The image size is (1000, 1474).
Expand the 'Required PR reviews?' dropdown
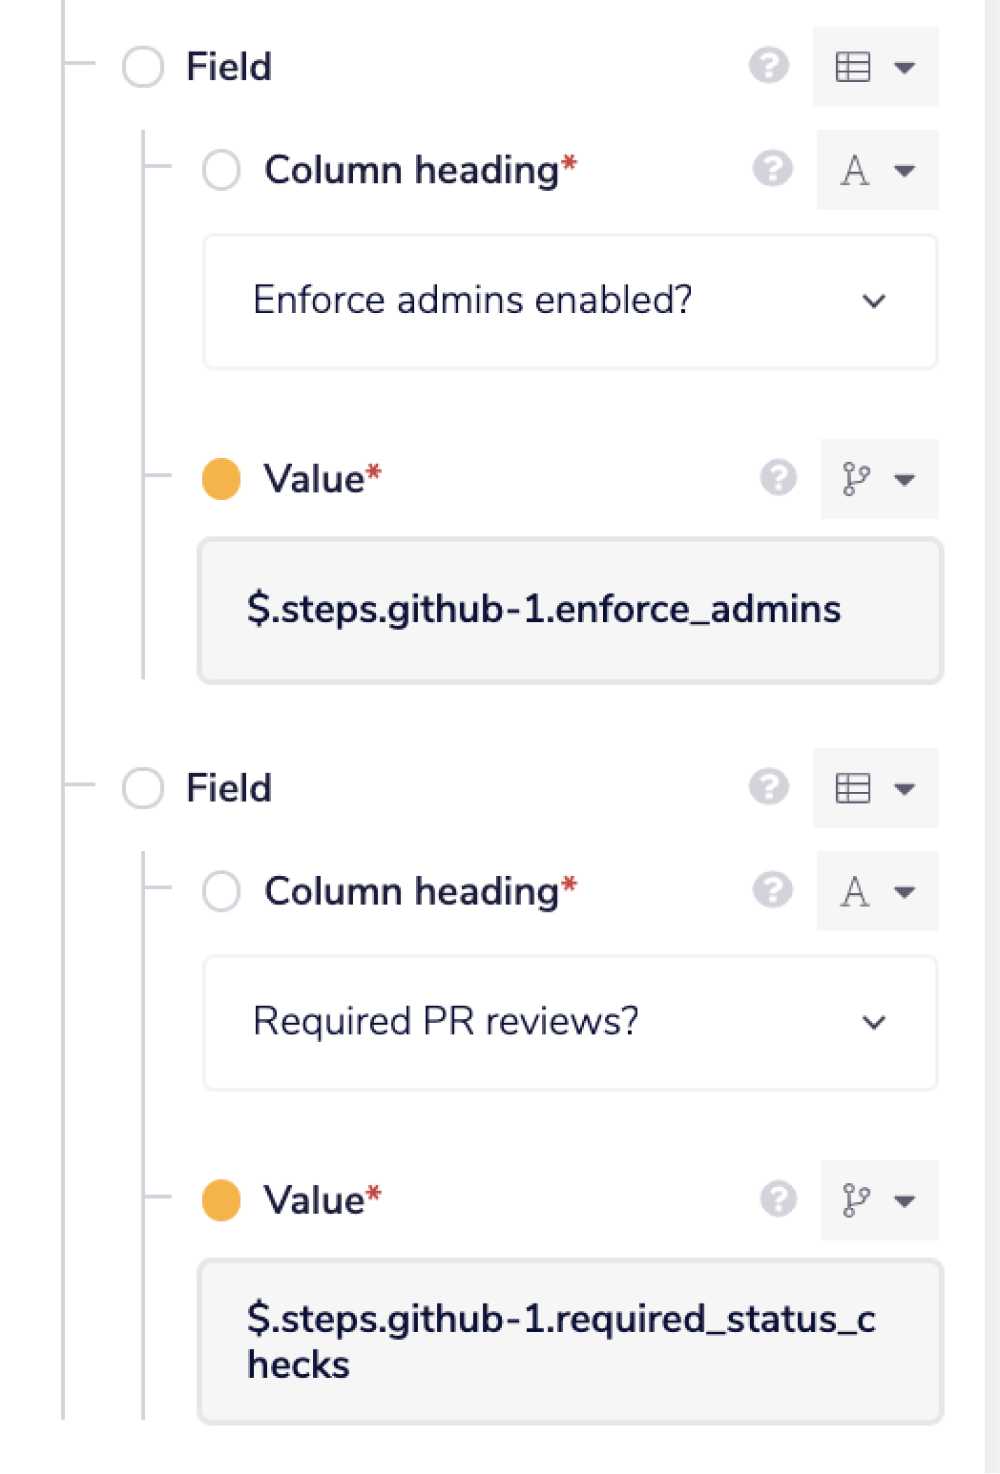coord(875,1022)
